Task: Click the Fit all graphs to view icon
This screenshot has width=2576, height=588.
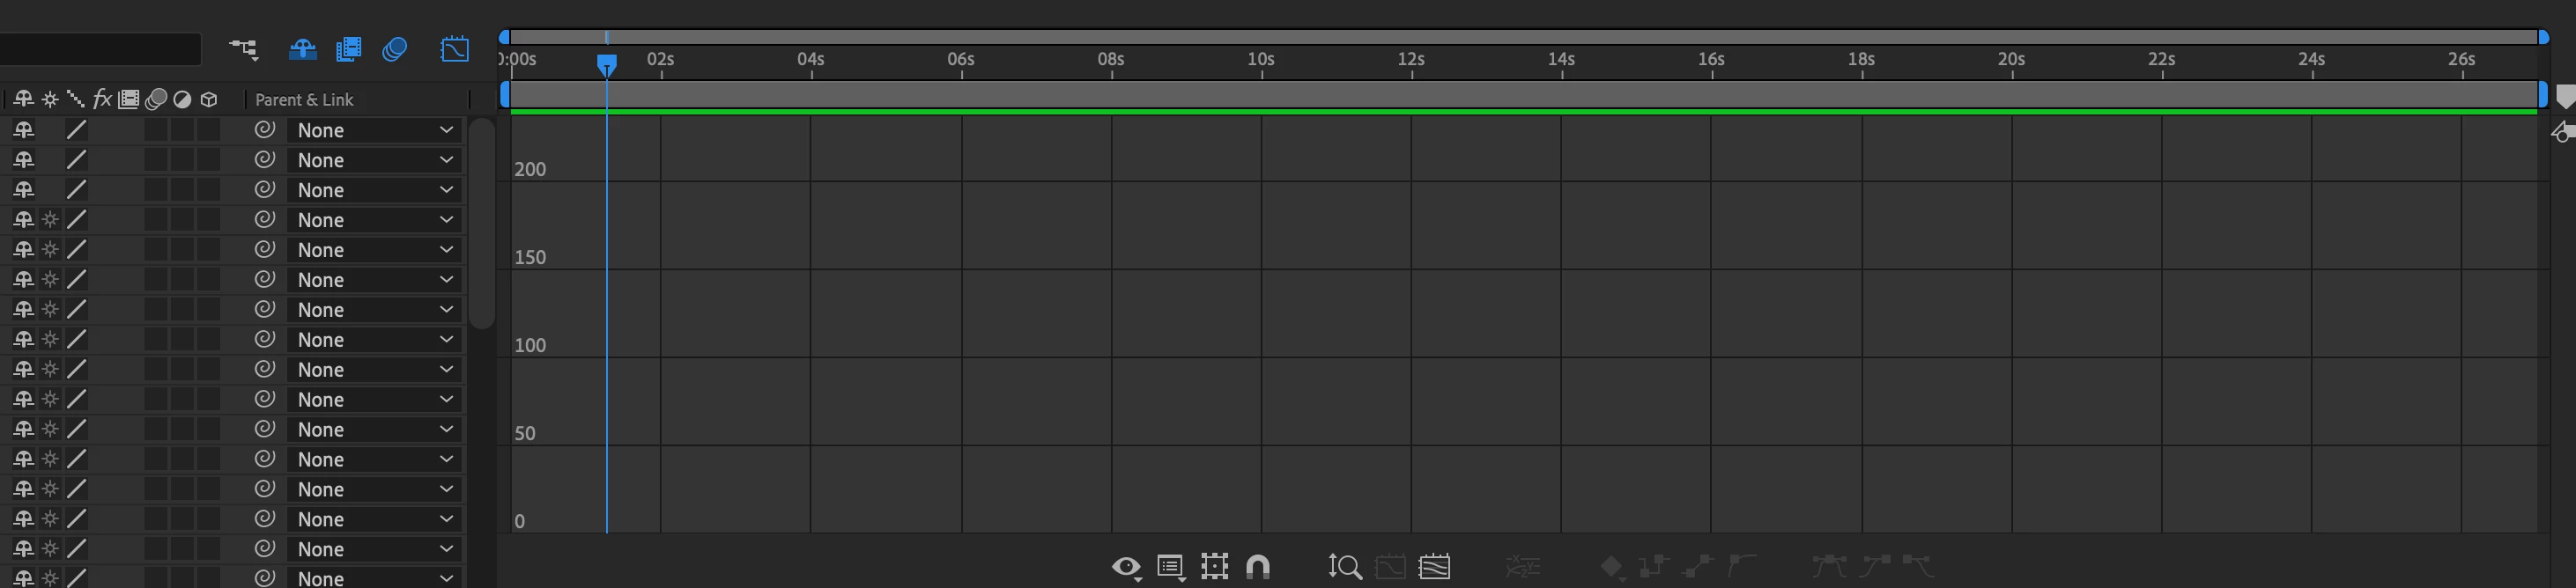Action: pos(1434,567)
